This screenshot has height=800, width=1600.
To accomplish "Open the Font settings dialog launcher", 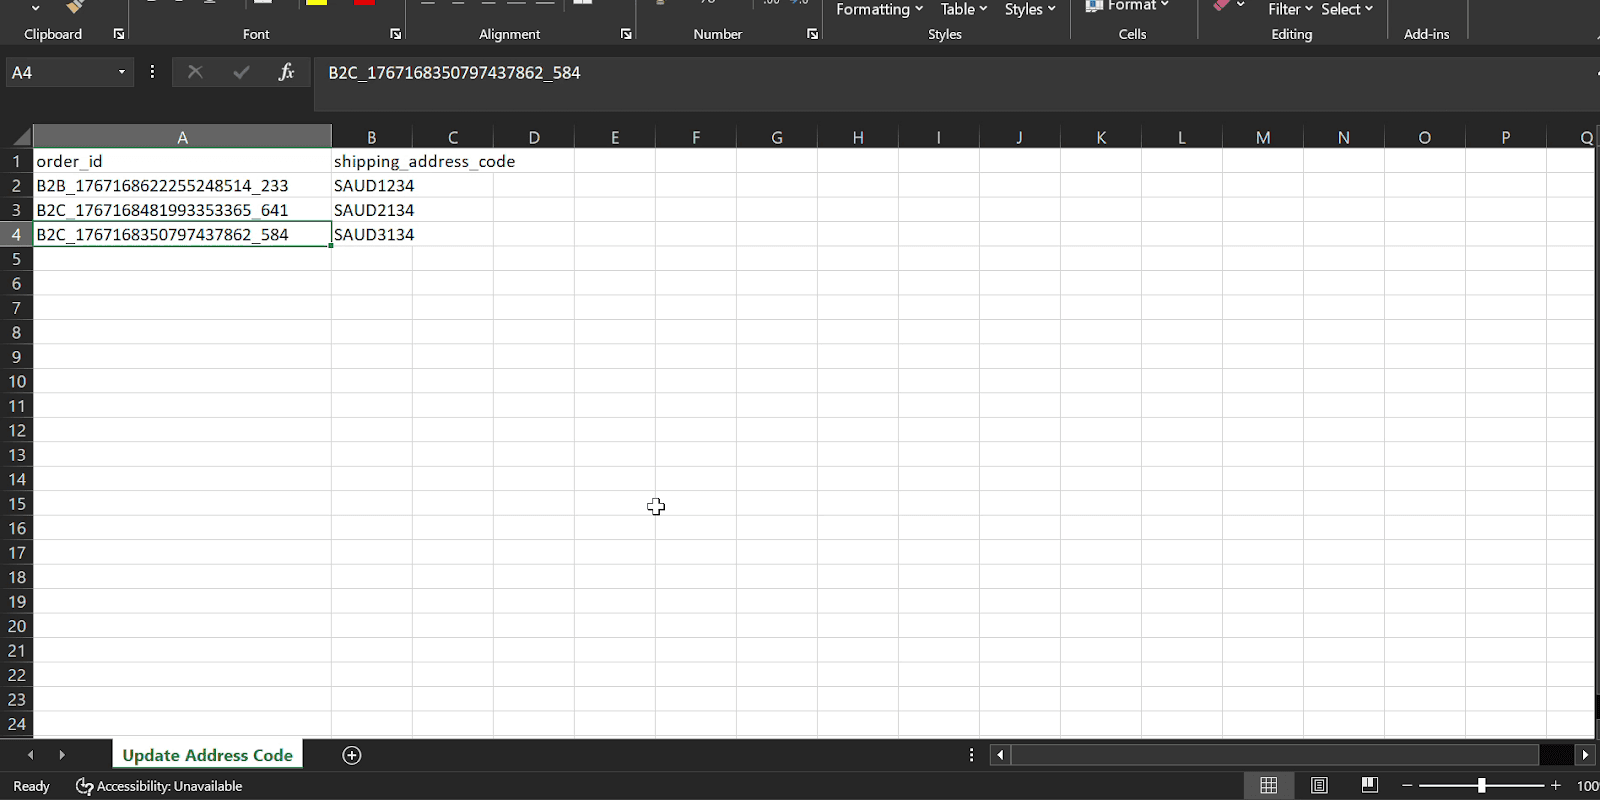I will (x=396, y=34).
